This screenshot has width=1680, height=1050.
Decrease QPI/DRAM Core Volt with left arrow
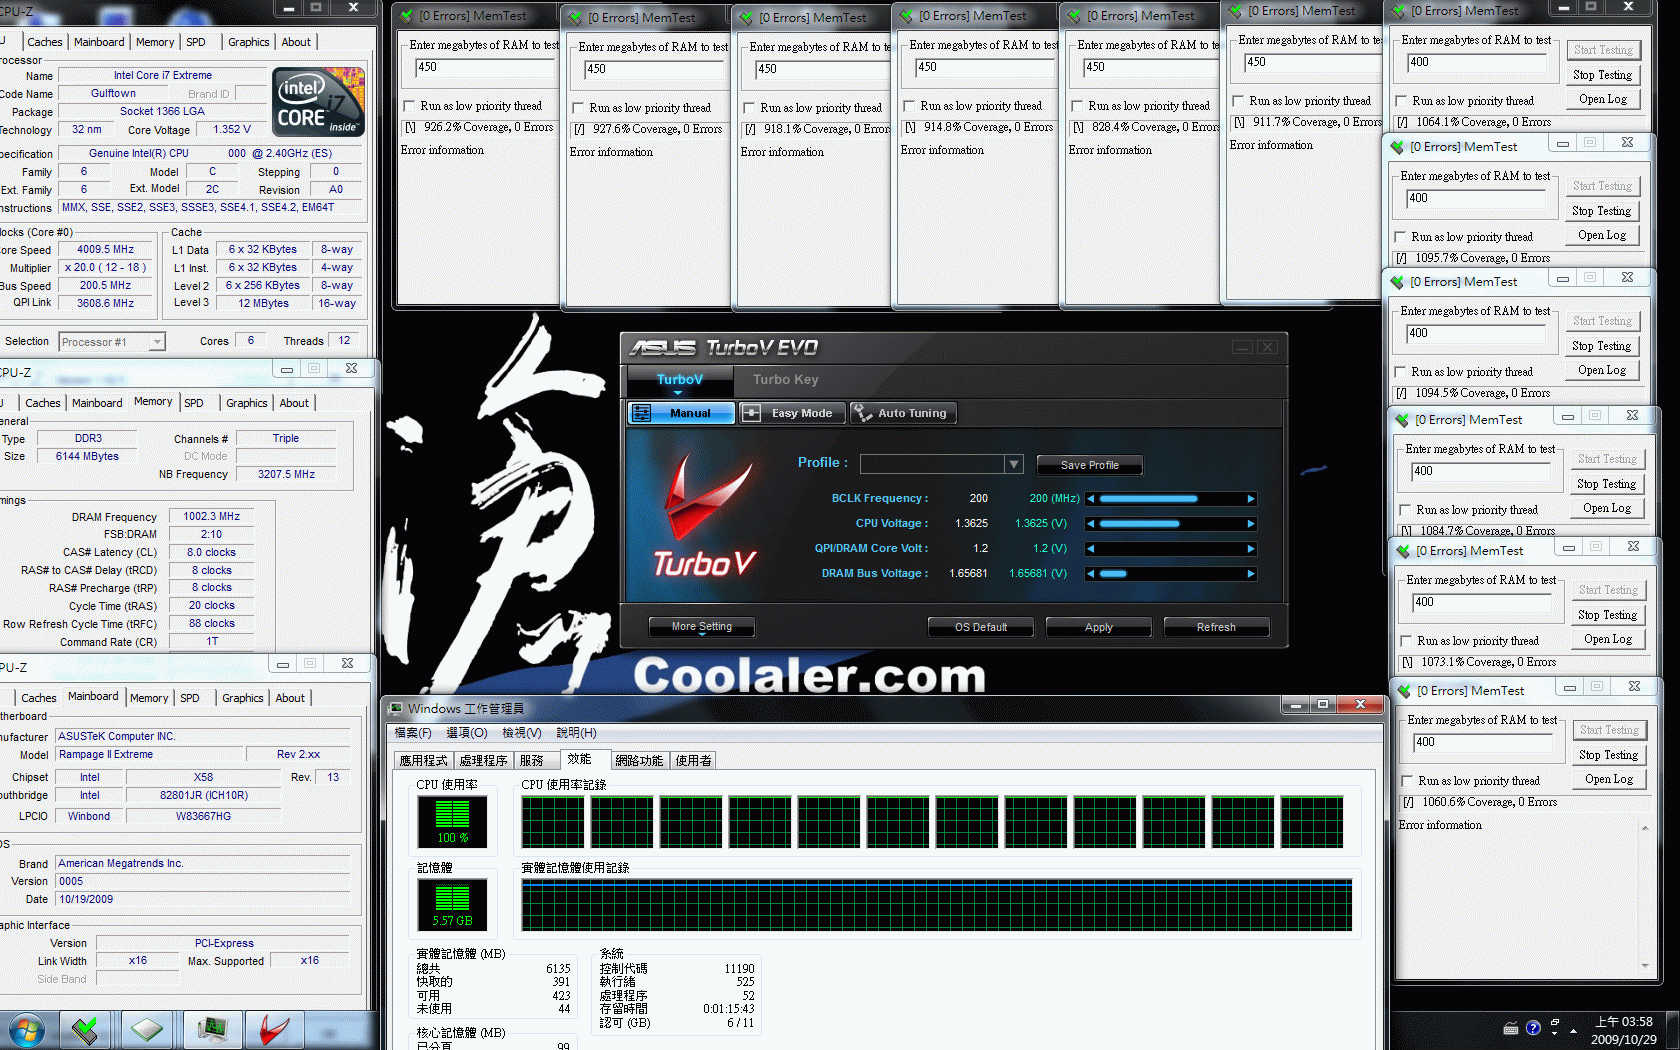point(1091,549)
